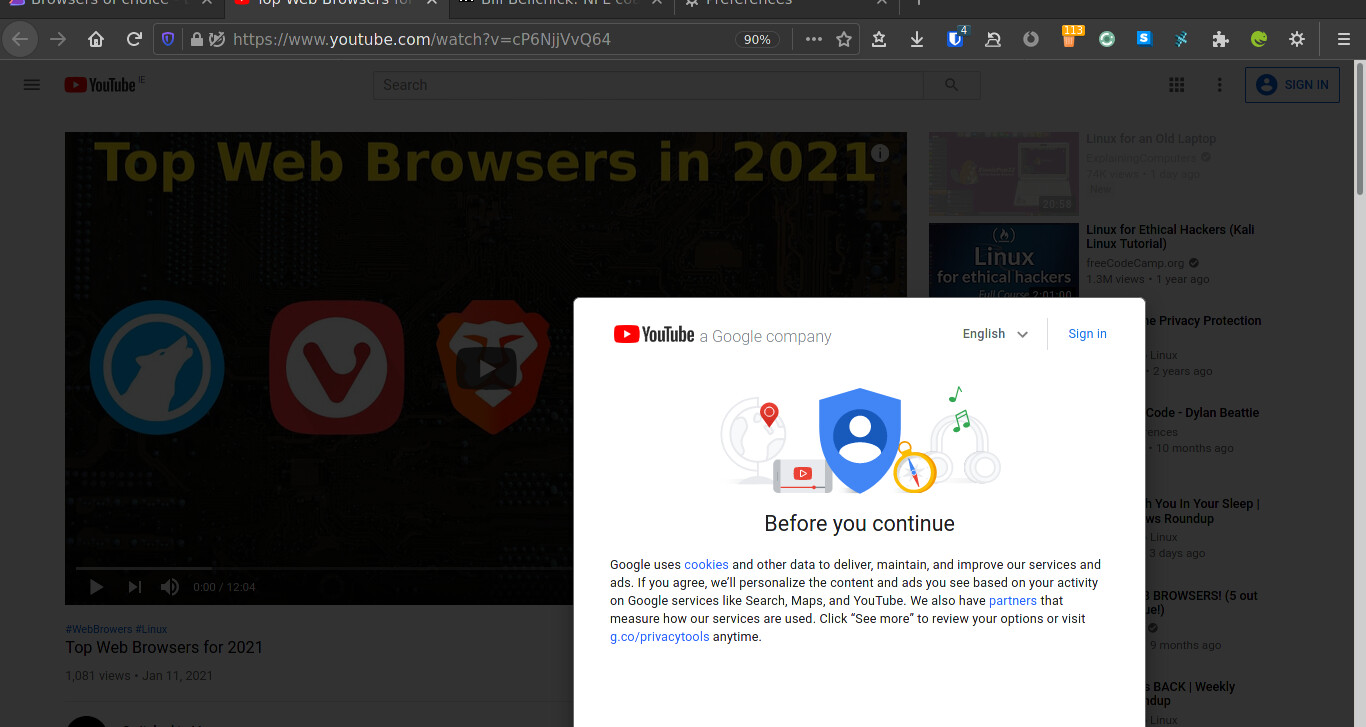Click the gear extension icon in toolbar

click(1297, 40)
